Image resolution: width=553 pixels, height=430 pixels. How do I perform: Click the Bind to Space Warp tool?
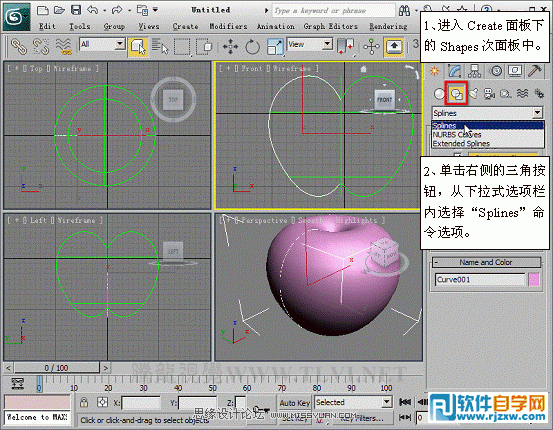coord(64,47)
